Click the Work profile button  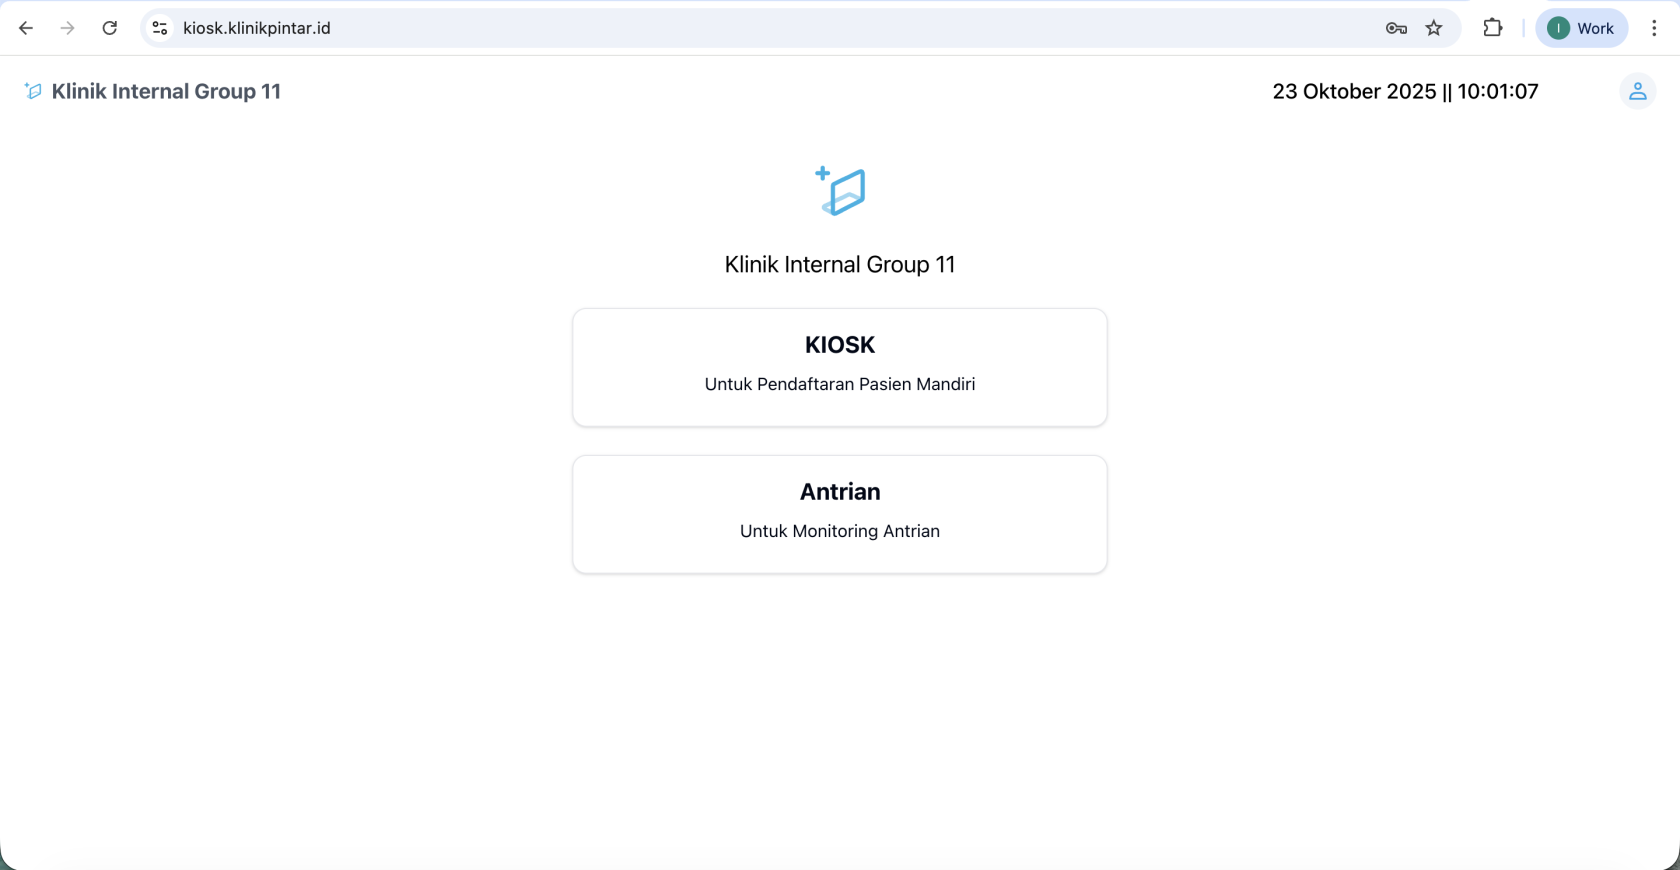1581,28
